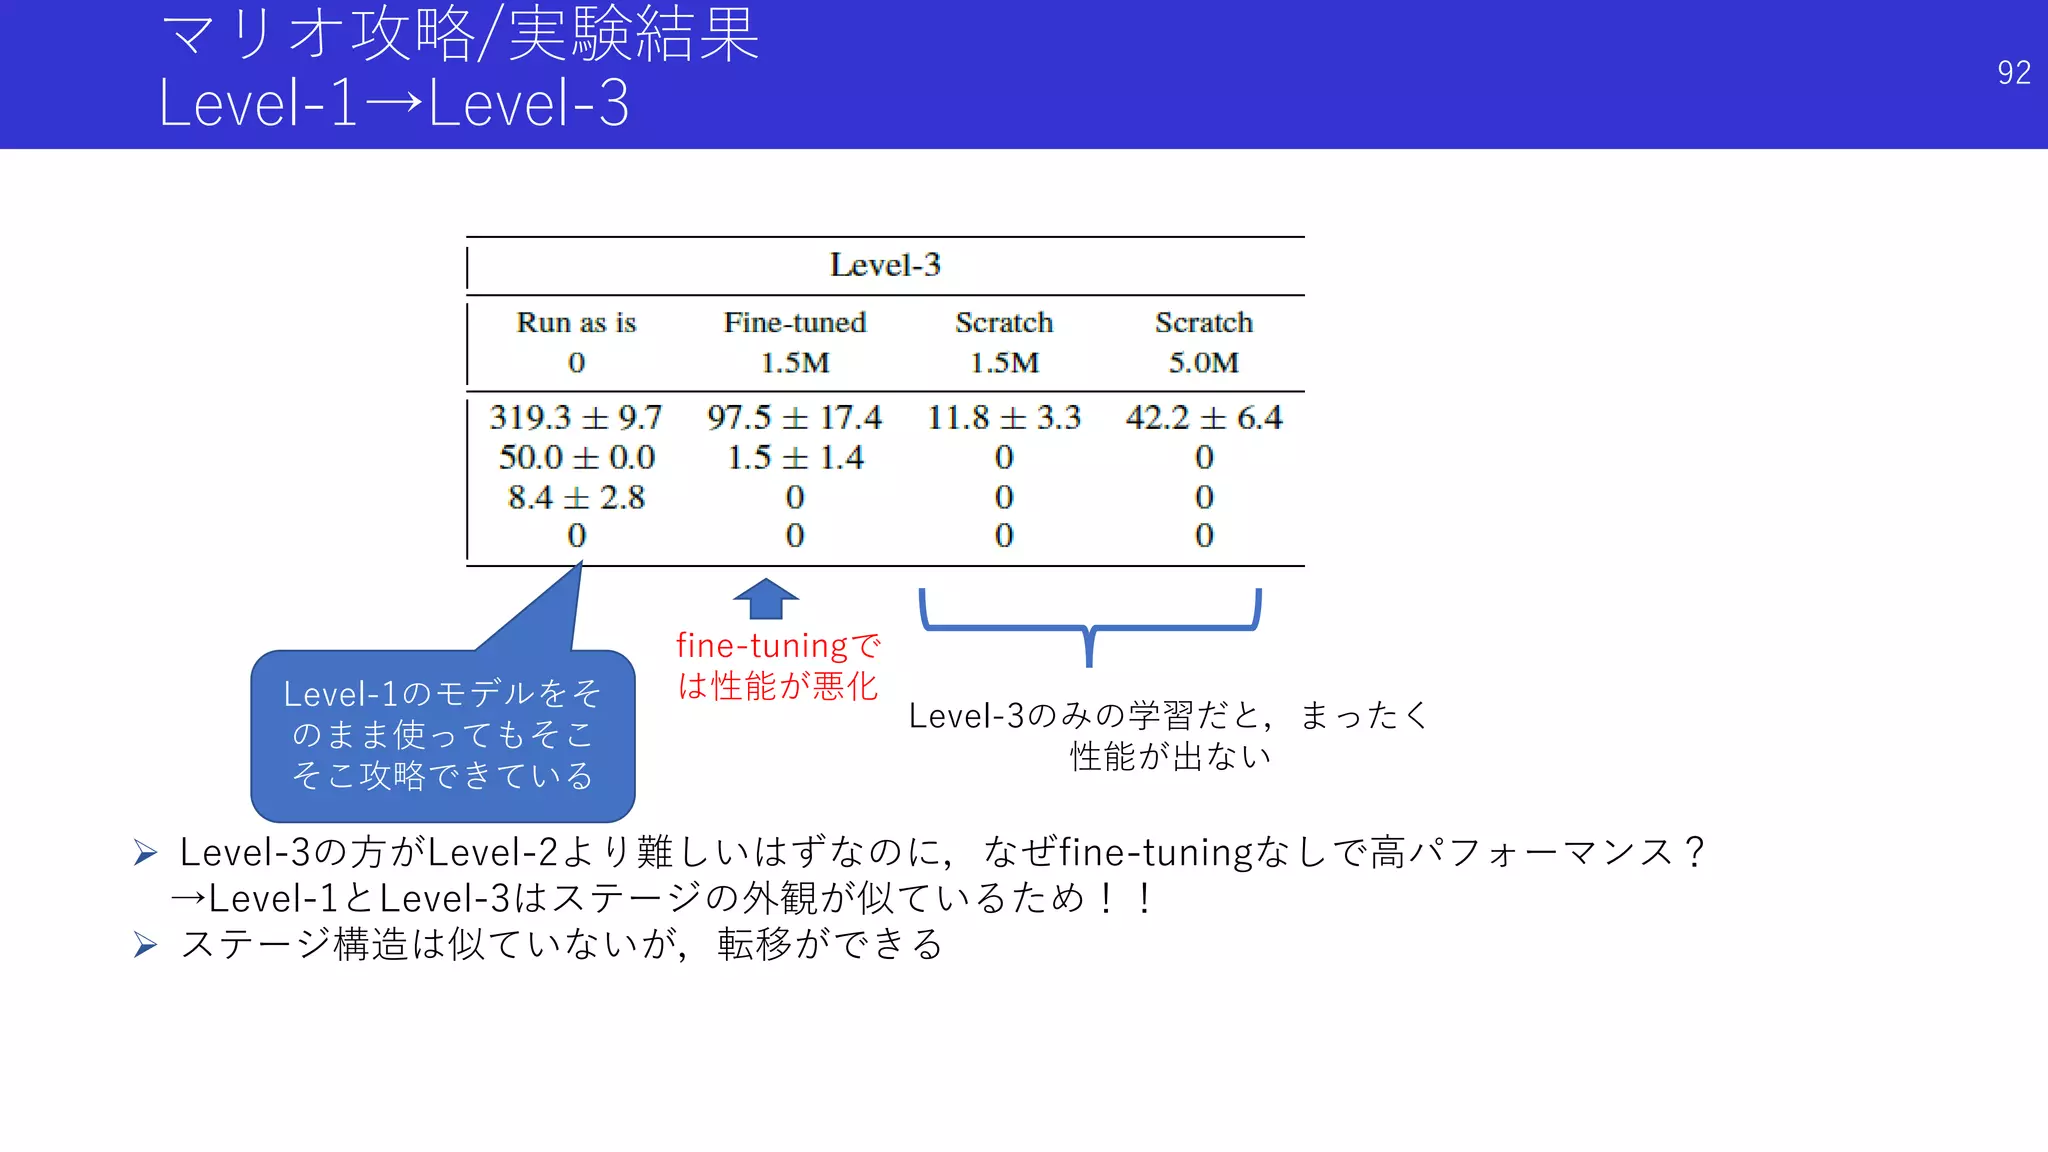Select the note Level-3のみの学習だと,まったく性能が出ない

click(1170, 736)
